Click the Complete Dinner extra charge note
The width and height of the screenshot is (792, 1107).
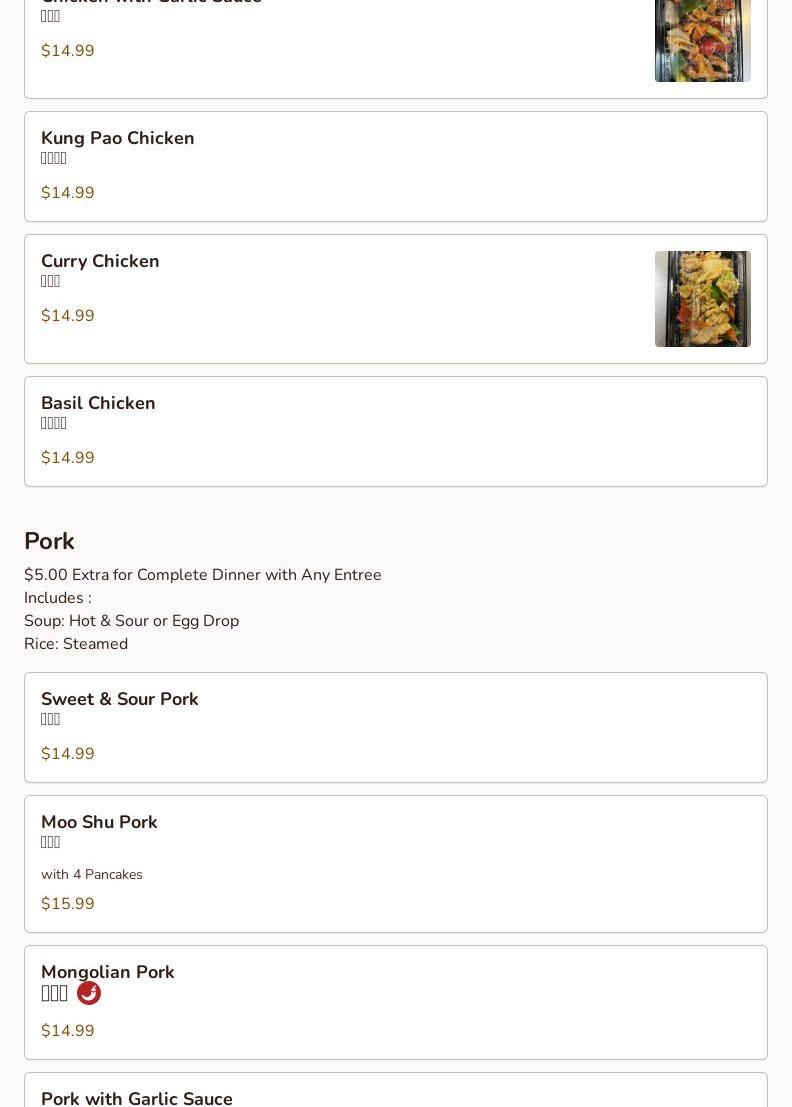(x=203, y=575)
